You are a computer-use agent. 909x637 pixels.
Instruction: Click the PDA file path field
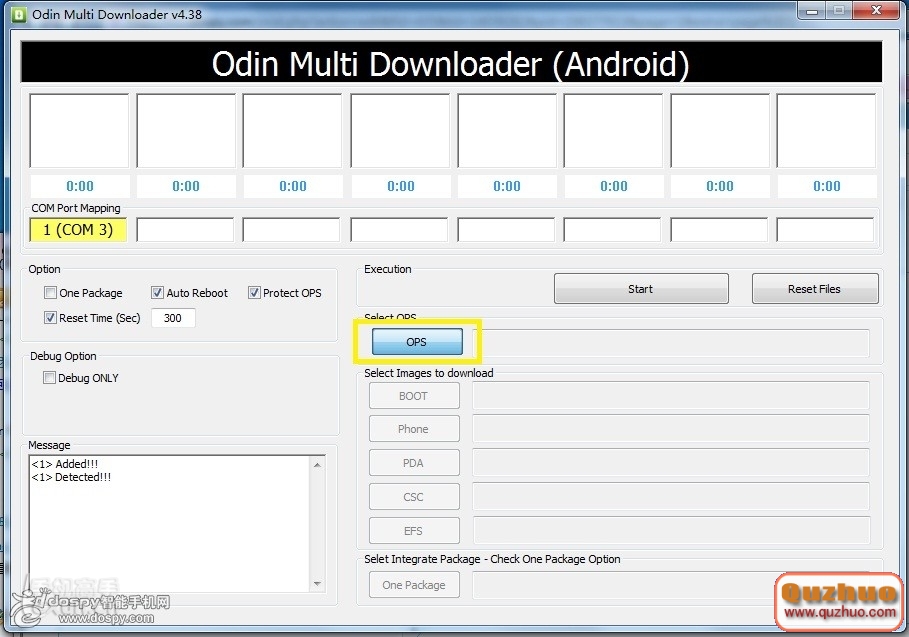click(671, 463)
